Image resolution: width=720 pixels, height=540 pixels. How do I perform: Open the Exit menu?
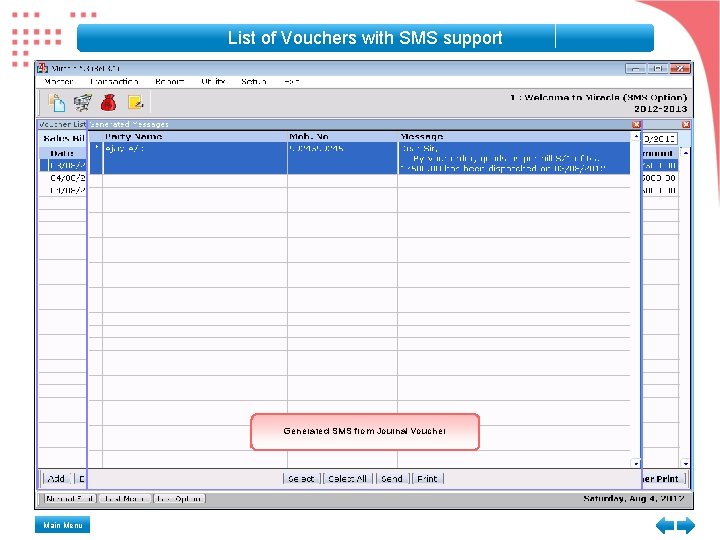(292, 82)
